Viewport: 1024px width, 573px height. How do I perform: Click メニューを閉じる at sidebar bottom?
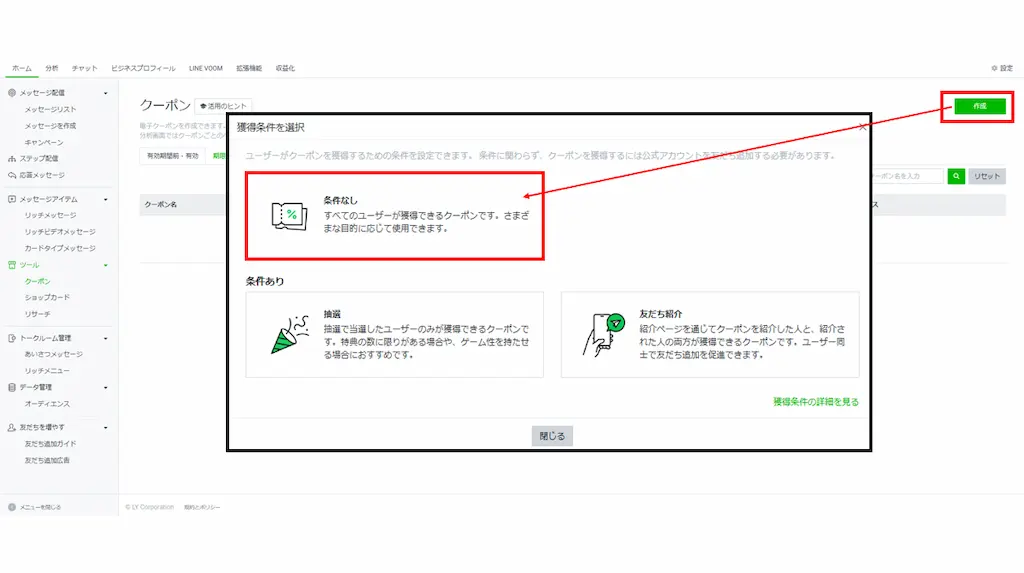point(35,507)
